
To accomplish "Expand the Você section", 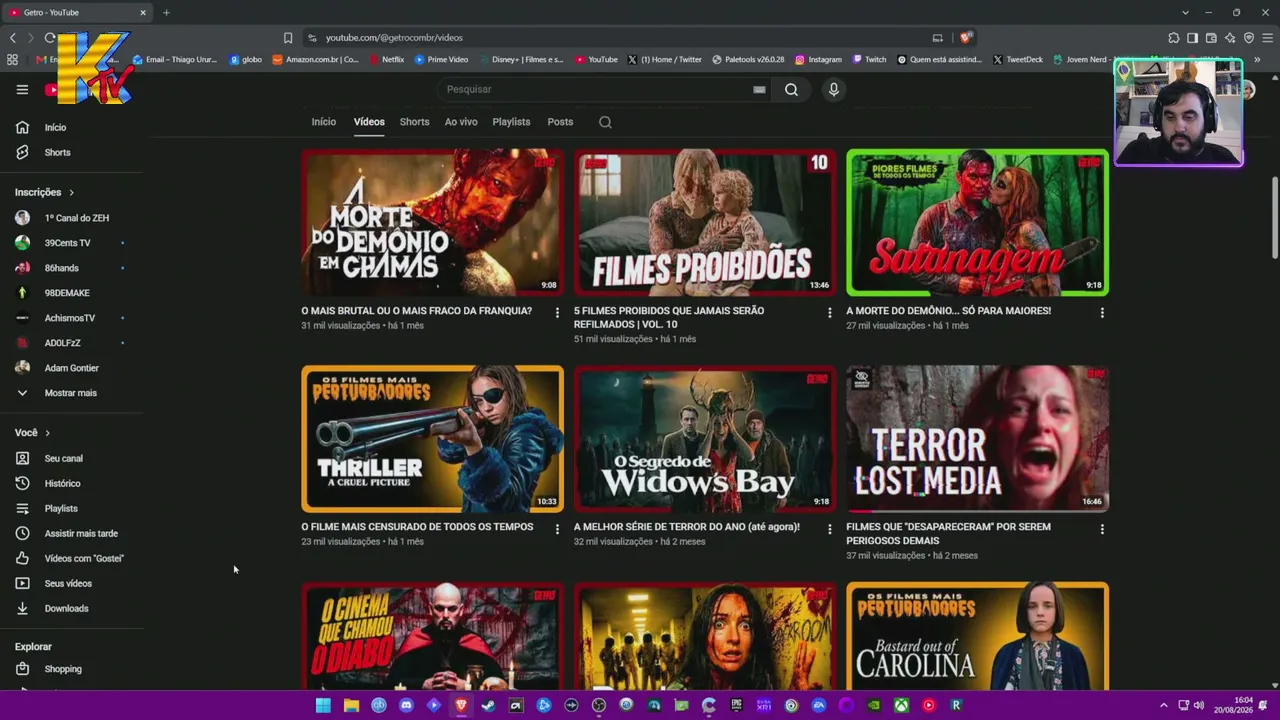I will coord(32,433).
